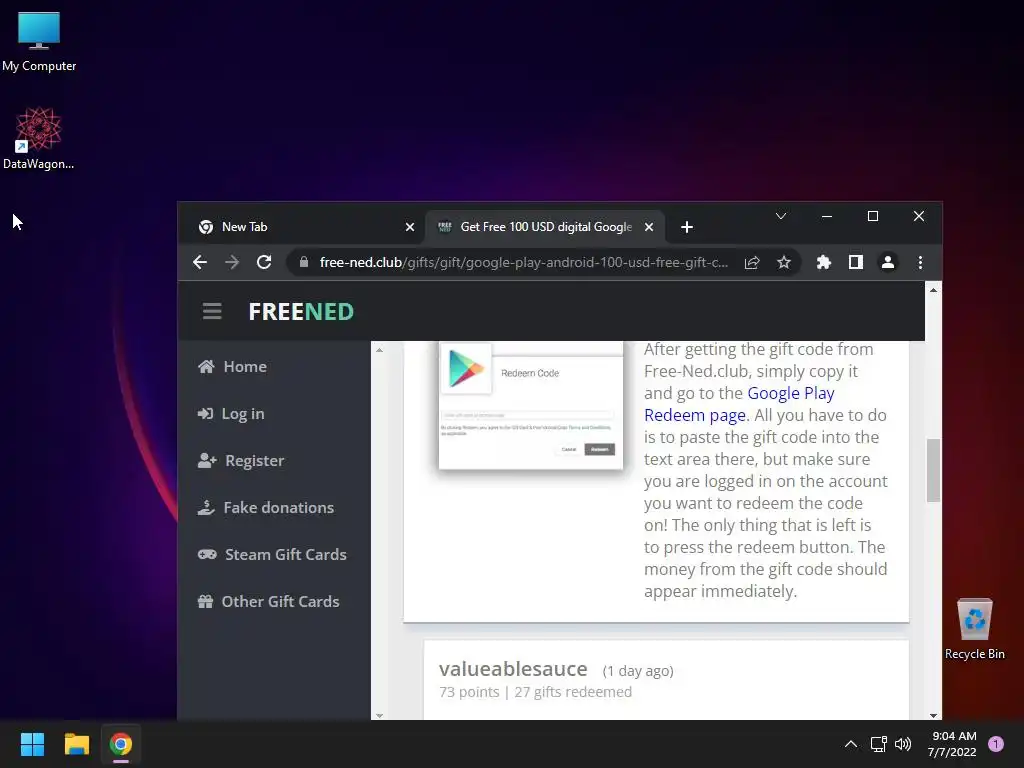Viewport: 1024px width, 768px height.
Task: Close the New Tab tab
Action: (409, 227)
